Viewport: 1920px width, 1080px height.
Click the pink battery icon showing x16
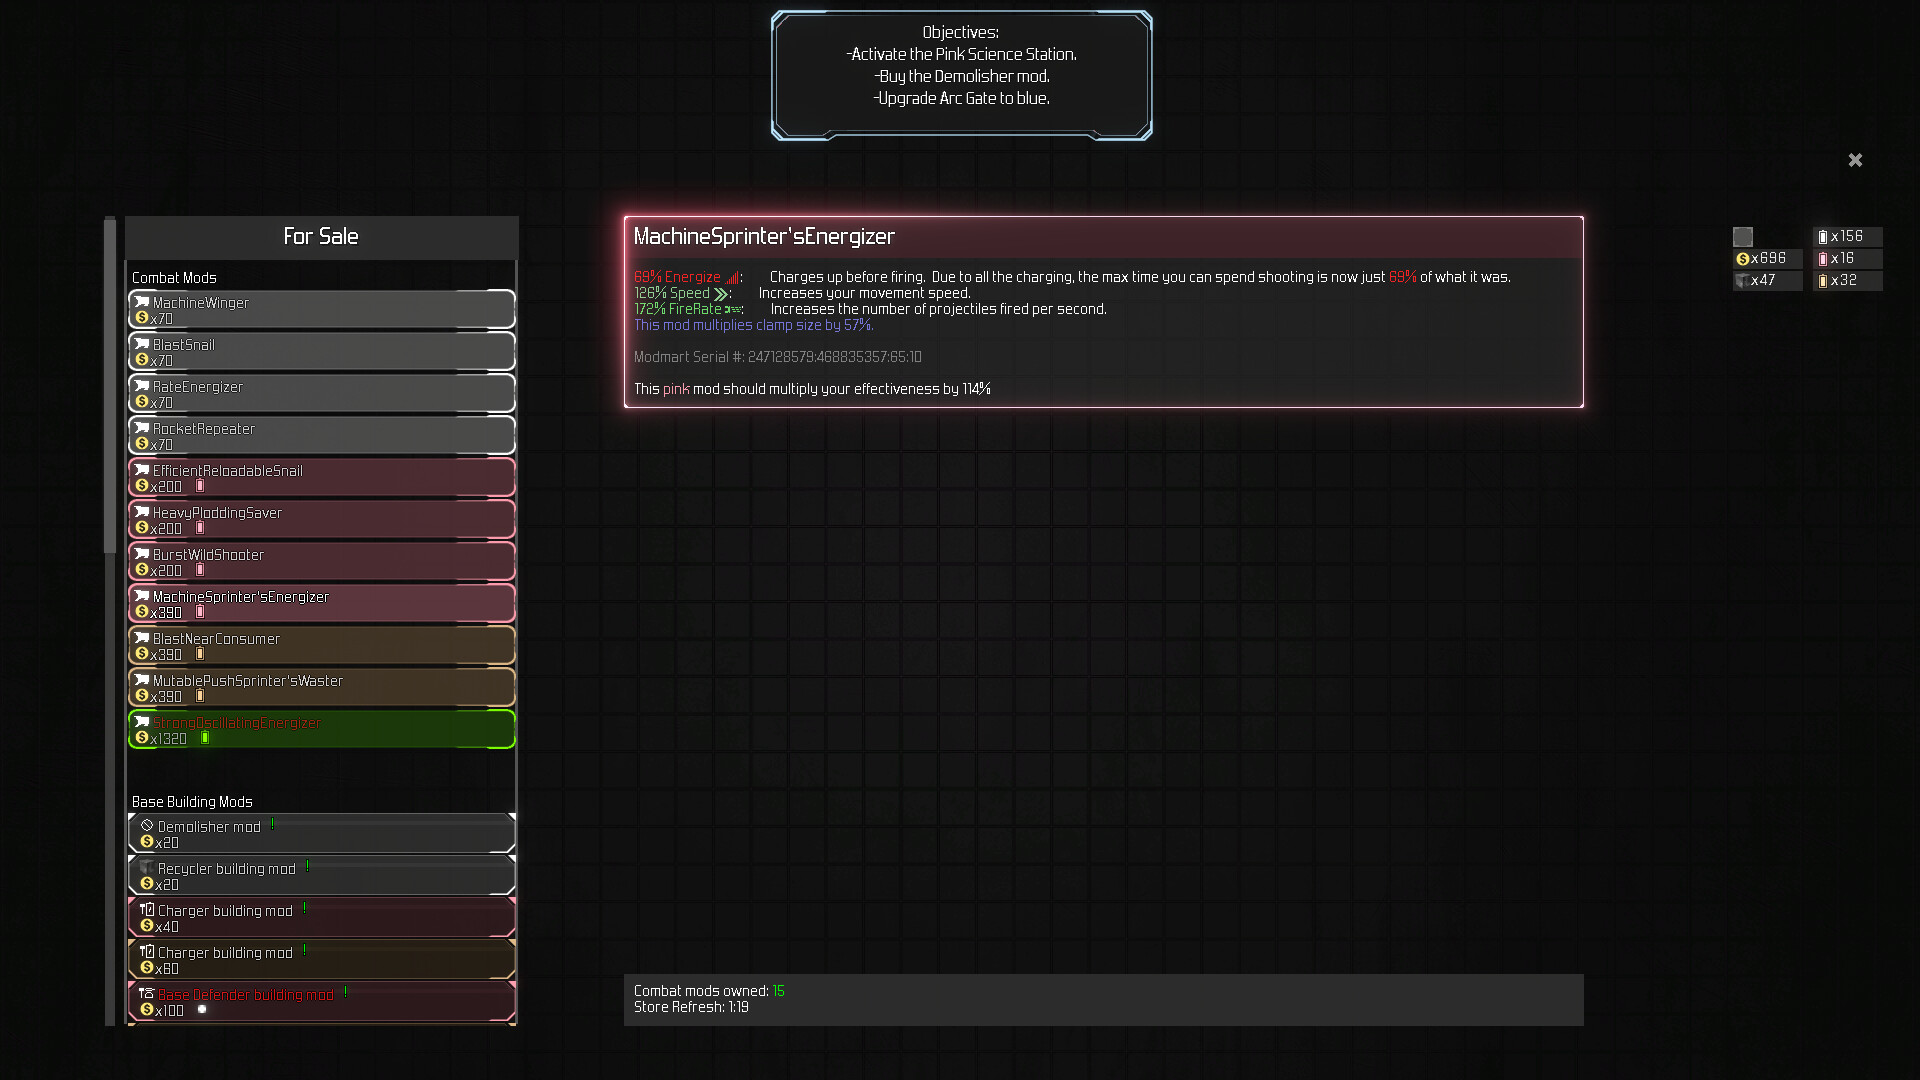pyautogui.click(x=1825, y=258)
